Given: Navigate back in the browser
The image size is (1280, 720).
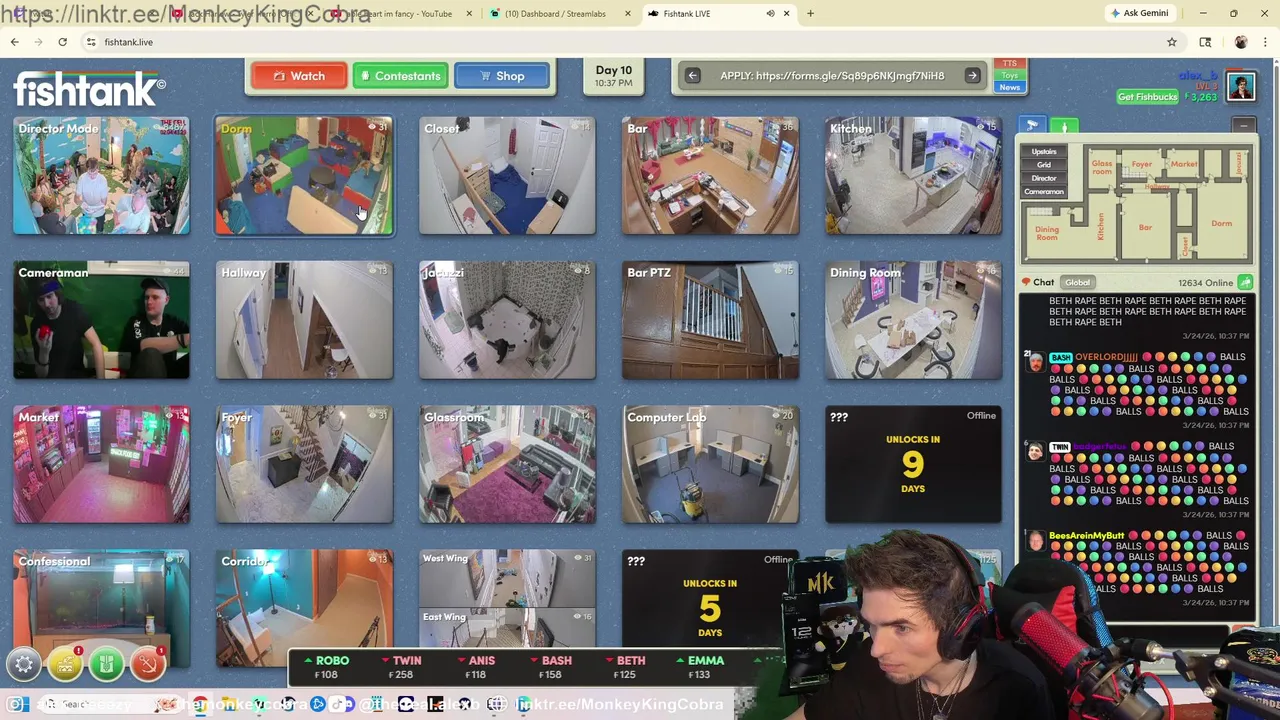Looking at the screenshot, I should pos(15,42).
